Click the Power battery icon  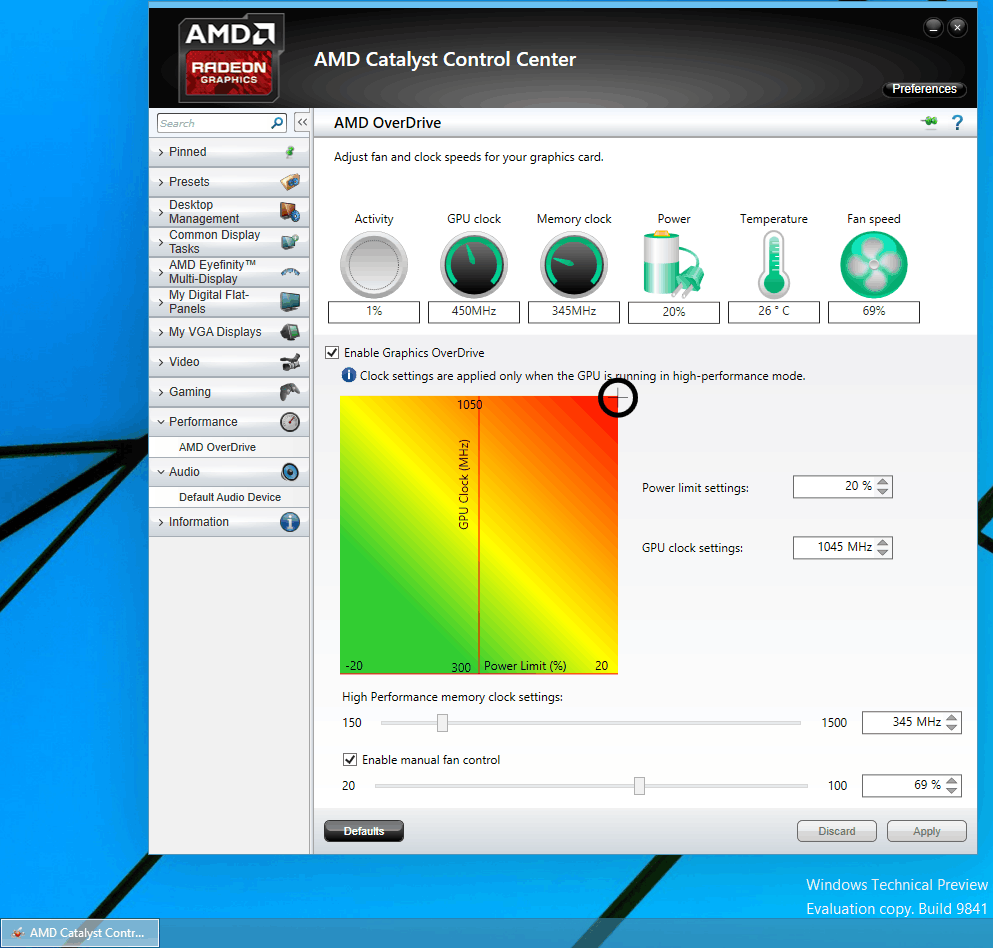[x=673, y=264]
